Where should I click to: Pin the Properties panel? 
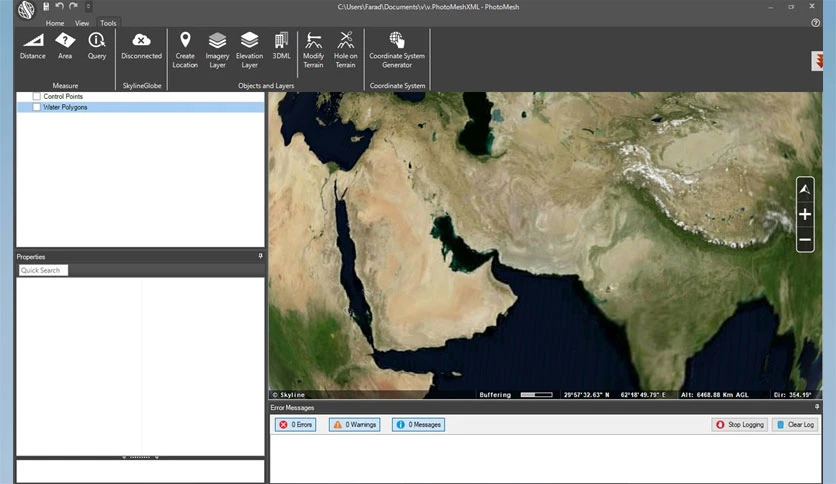coord(260,256)
